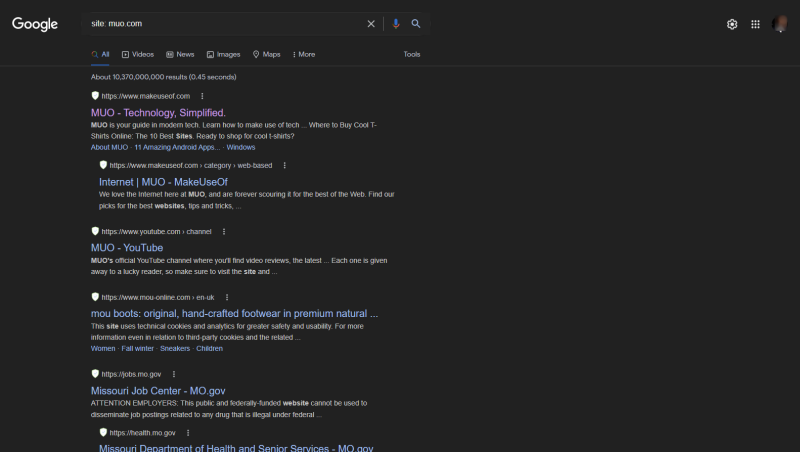Click the About 10,370,000,000 results text
The height and width of the screenshot is (452, 800).
click(x=163, y=77)
